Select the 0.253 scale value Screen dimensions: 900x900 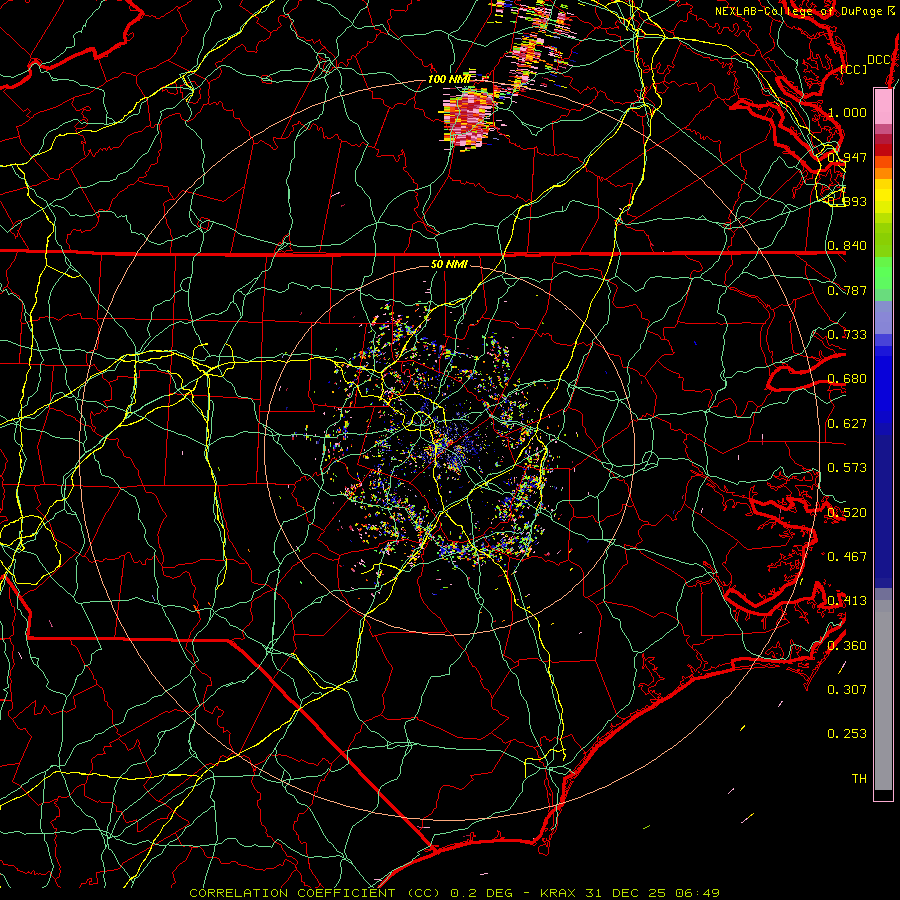coord(847,734)
